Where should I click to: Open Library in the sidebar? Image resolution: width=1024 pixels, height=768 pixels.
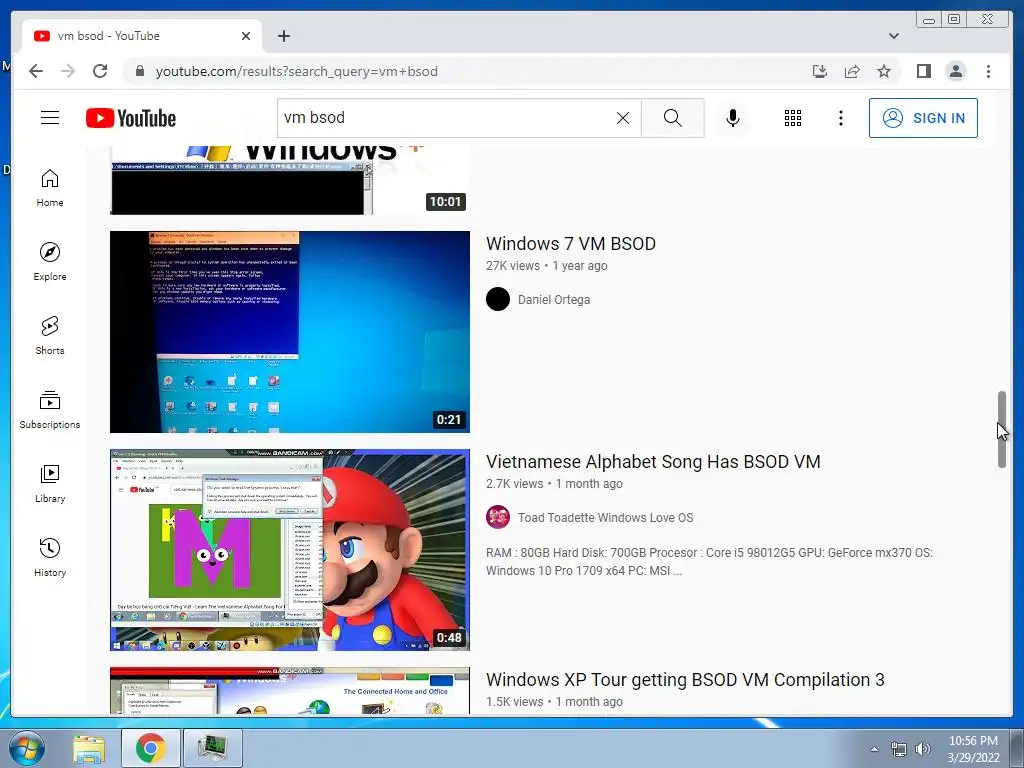coord(50,483)
